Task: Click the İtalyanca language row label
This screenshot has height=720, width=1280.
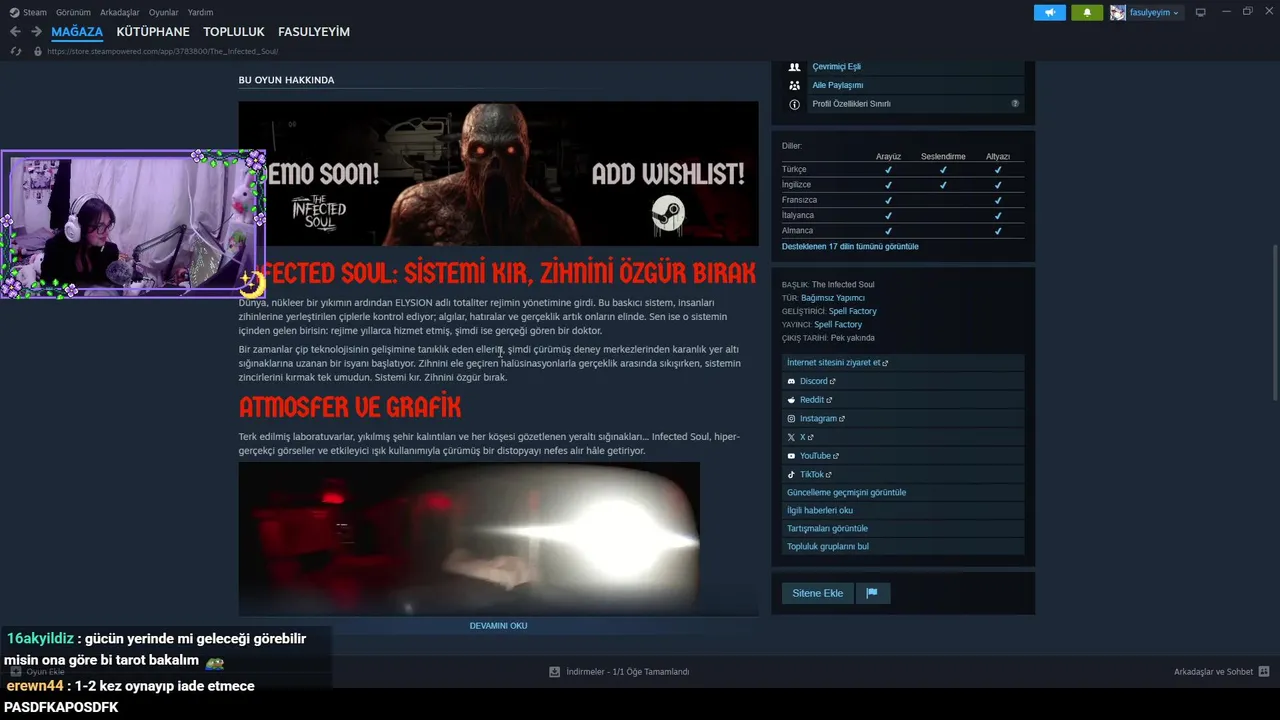Action: (x=798, y=215)
